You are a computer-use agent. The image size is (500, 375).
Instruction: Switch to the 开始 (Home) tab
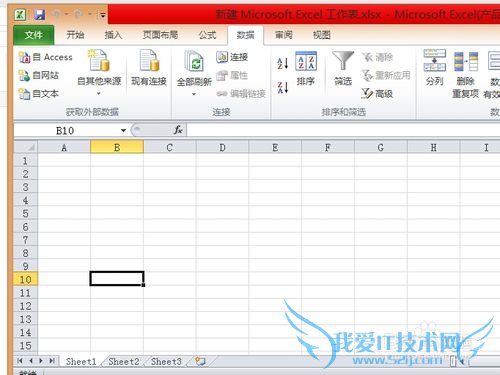pyautogui.click(x=75, y=35)
